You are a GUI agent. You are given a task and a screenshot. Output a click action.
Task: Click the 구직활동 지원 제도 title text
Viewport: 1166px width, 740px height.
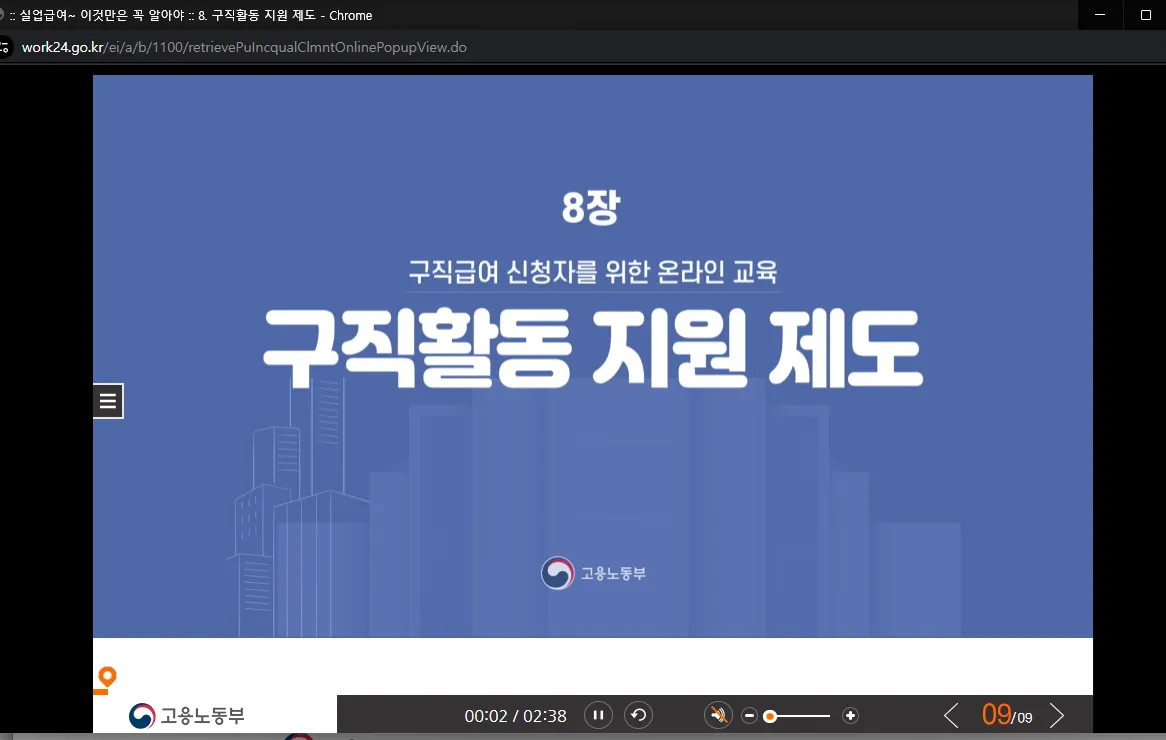click(593, 349)
